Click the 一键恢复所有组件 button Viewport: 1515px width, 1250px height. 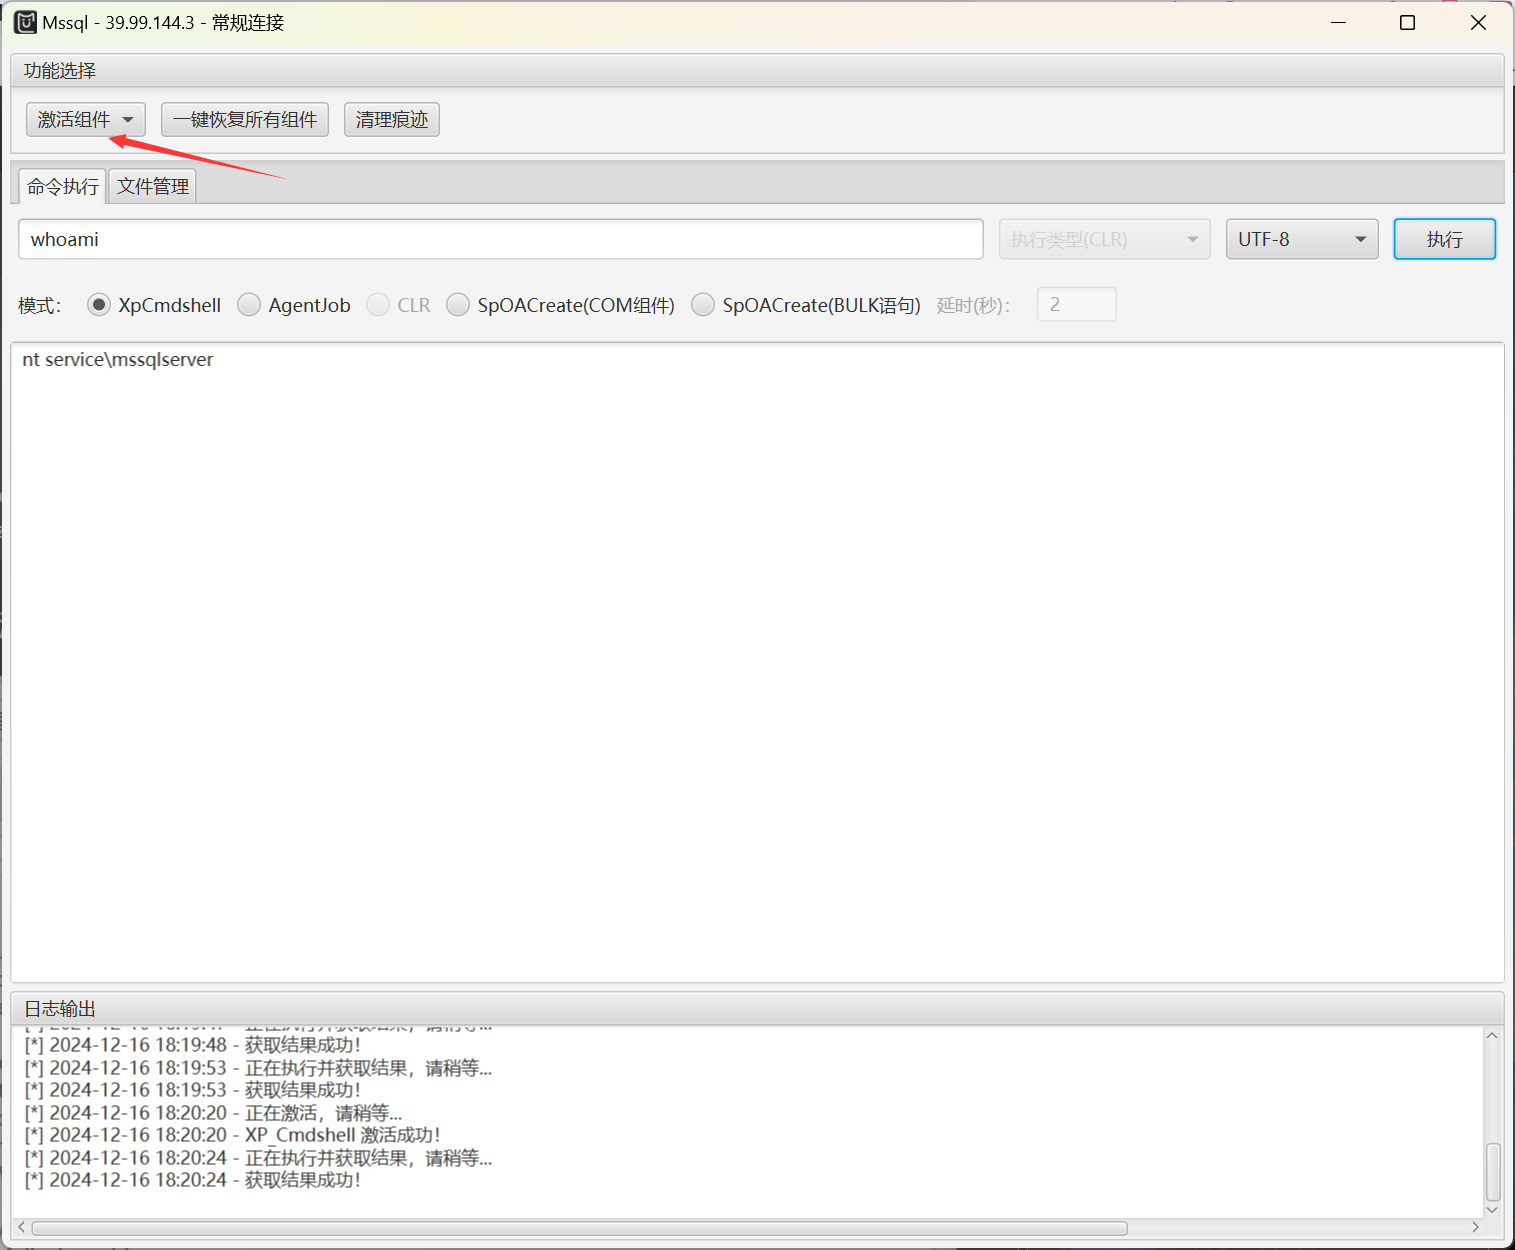coord(245,120)
